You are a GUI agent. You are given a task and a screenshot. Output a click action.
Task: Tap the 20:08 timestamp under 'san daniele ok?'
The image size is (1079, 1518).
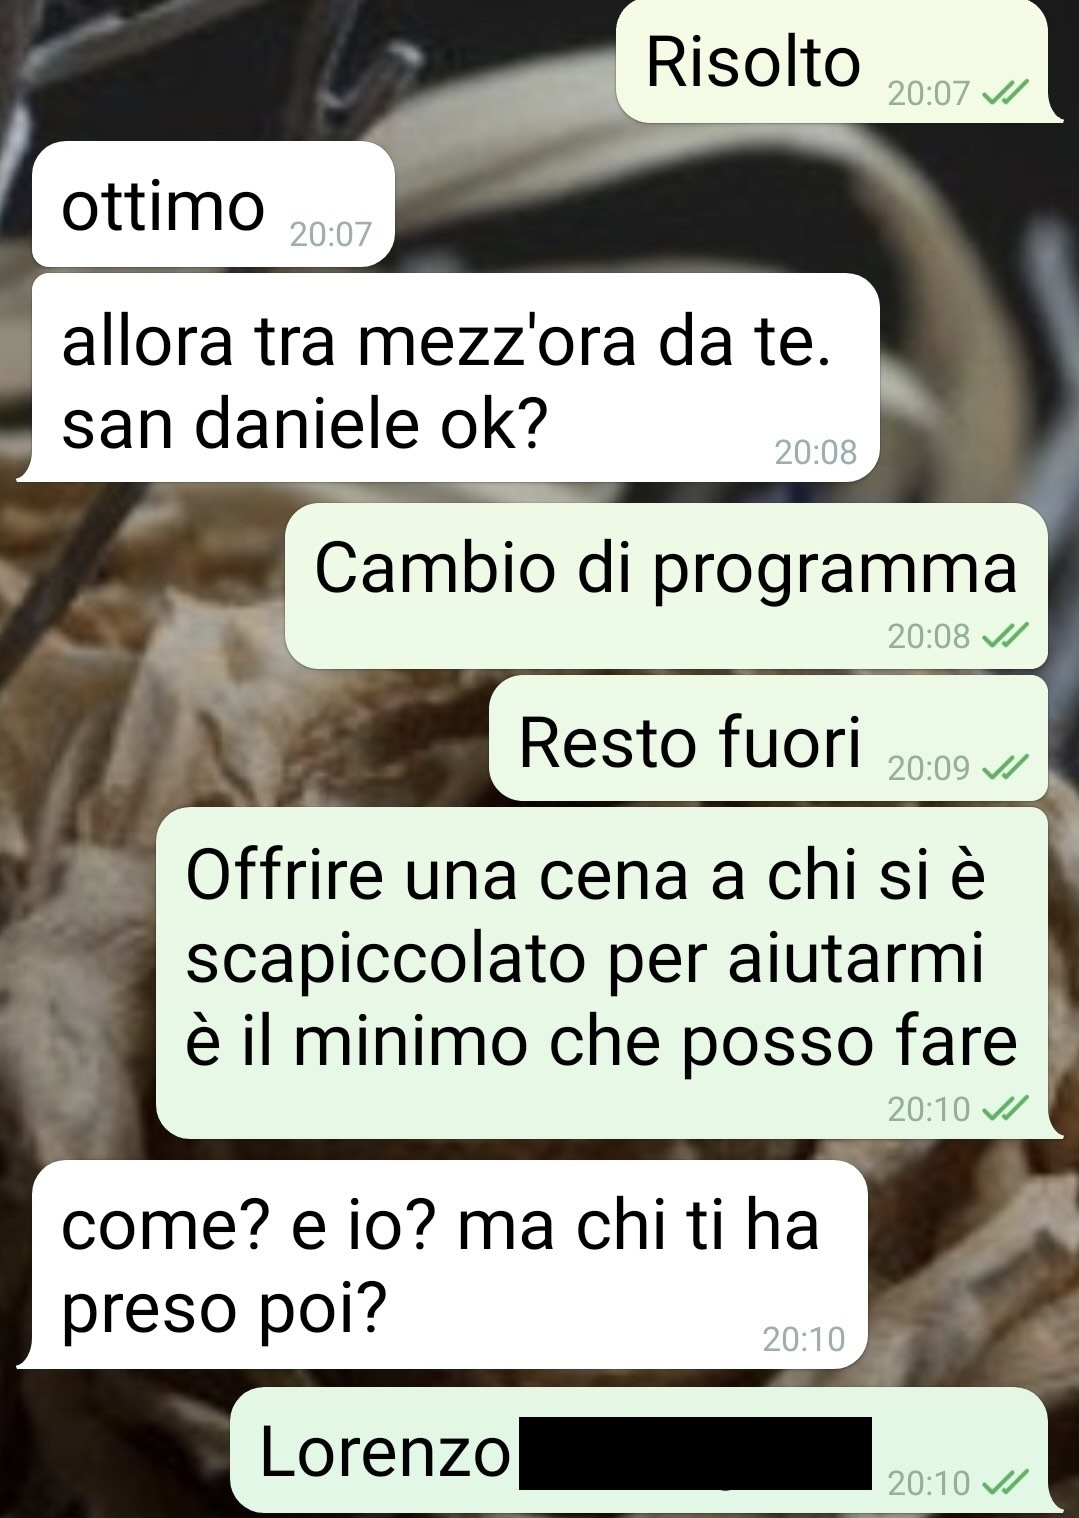point(816,452)
